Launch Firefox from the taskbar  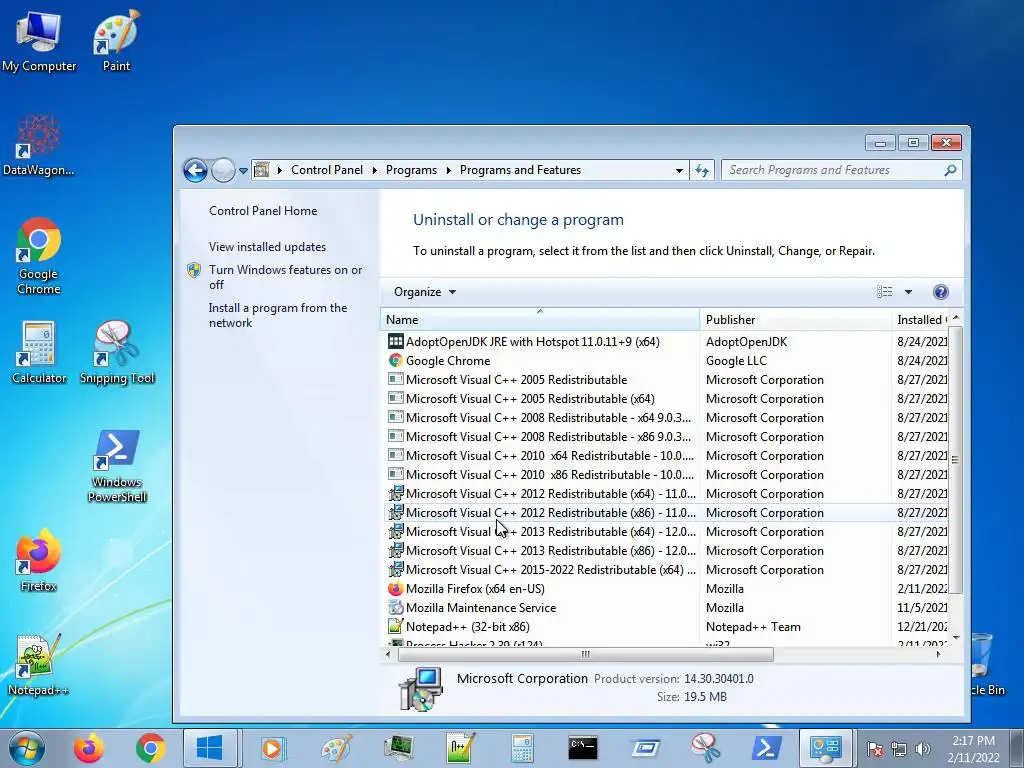[89, 748]
